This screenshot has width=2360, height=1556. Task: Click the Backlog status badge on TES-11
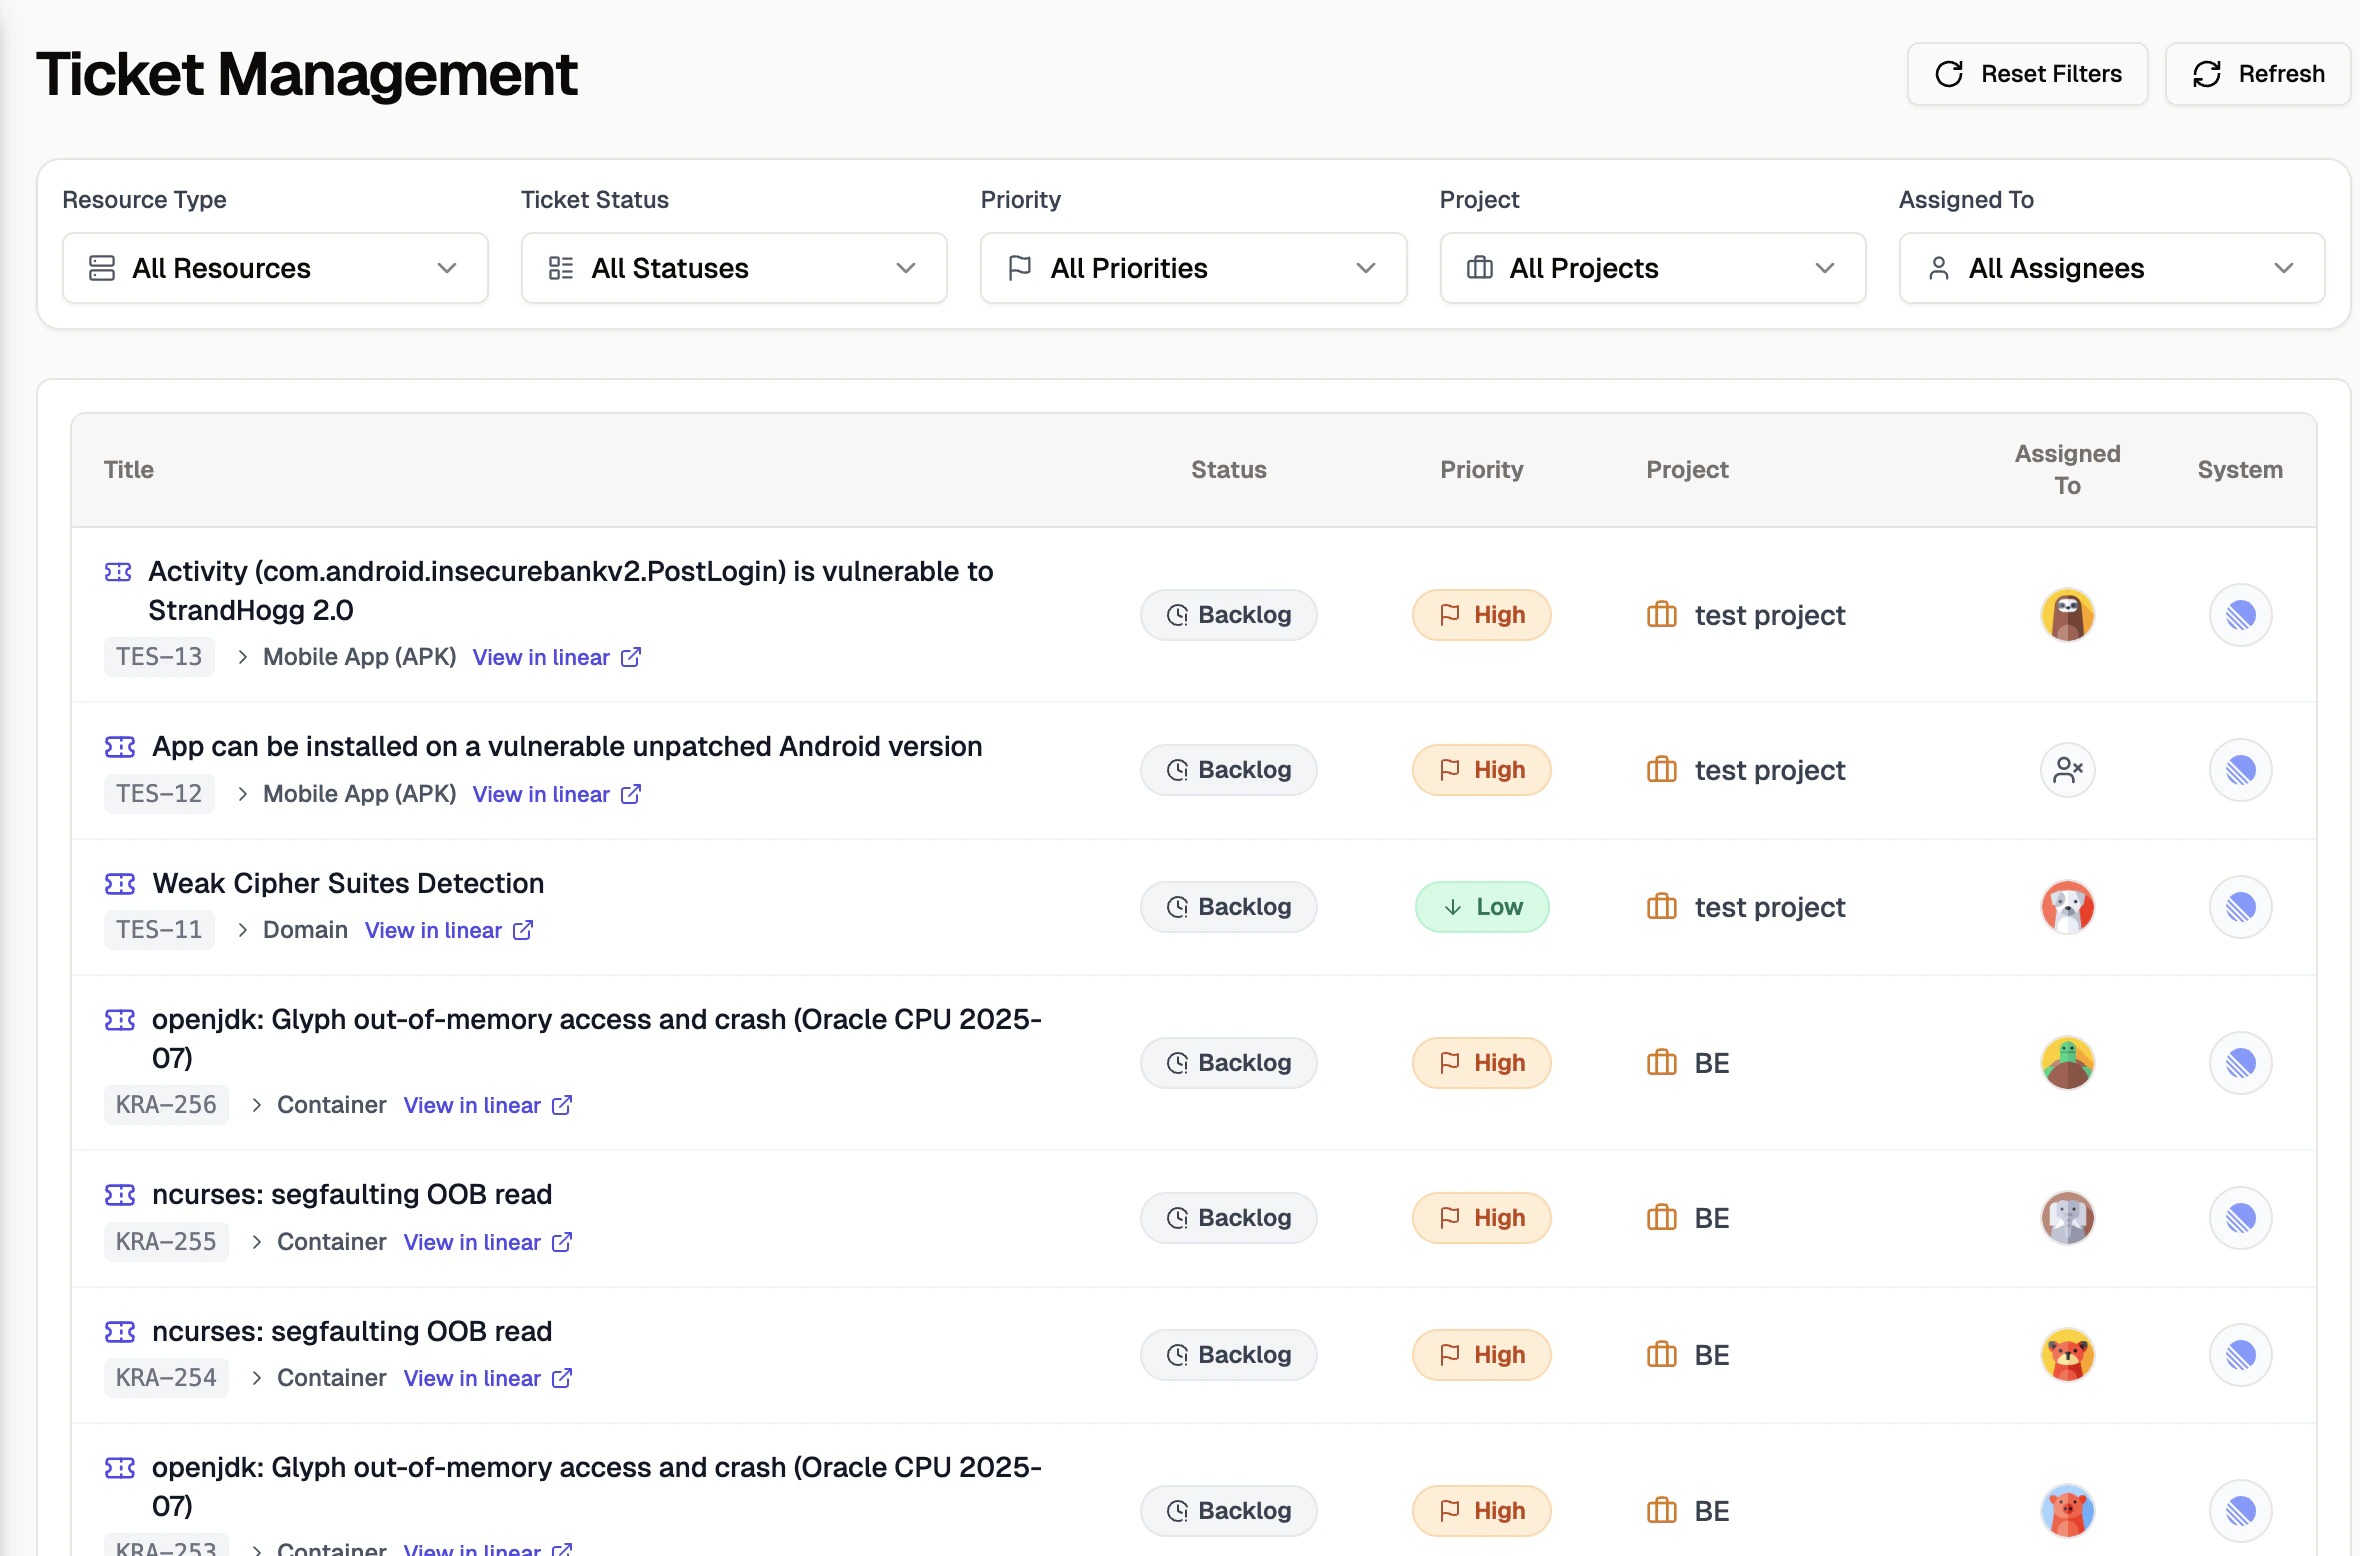pos(1228,906)
